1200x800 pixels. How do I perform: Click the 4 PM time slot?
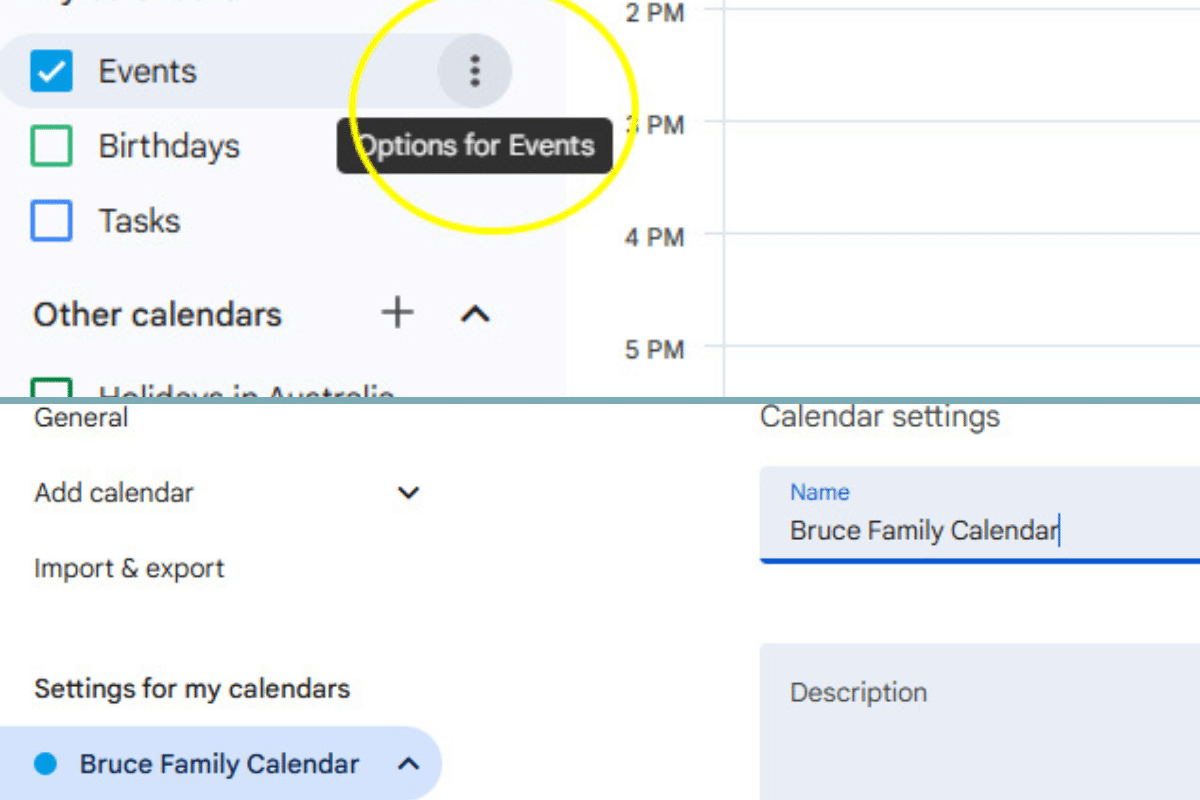point(950,290)
